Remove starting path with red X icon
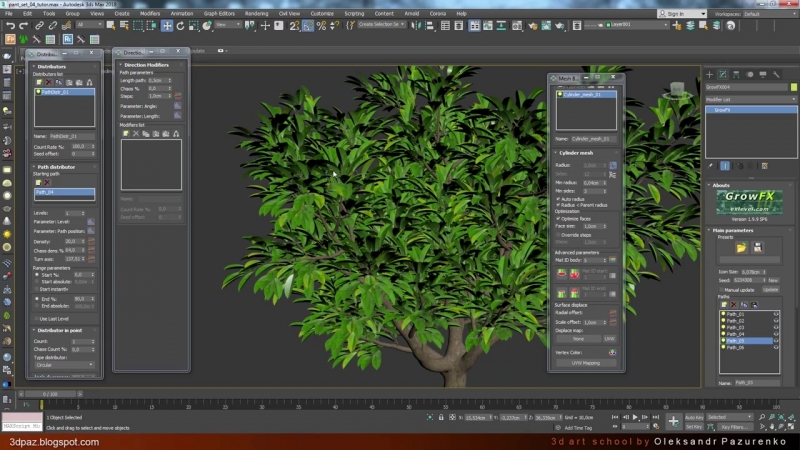800x450 pixels. click(x=47, y=182)
